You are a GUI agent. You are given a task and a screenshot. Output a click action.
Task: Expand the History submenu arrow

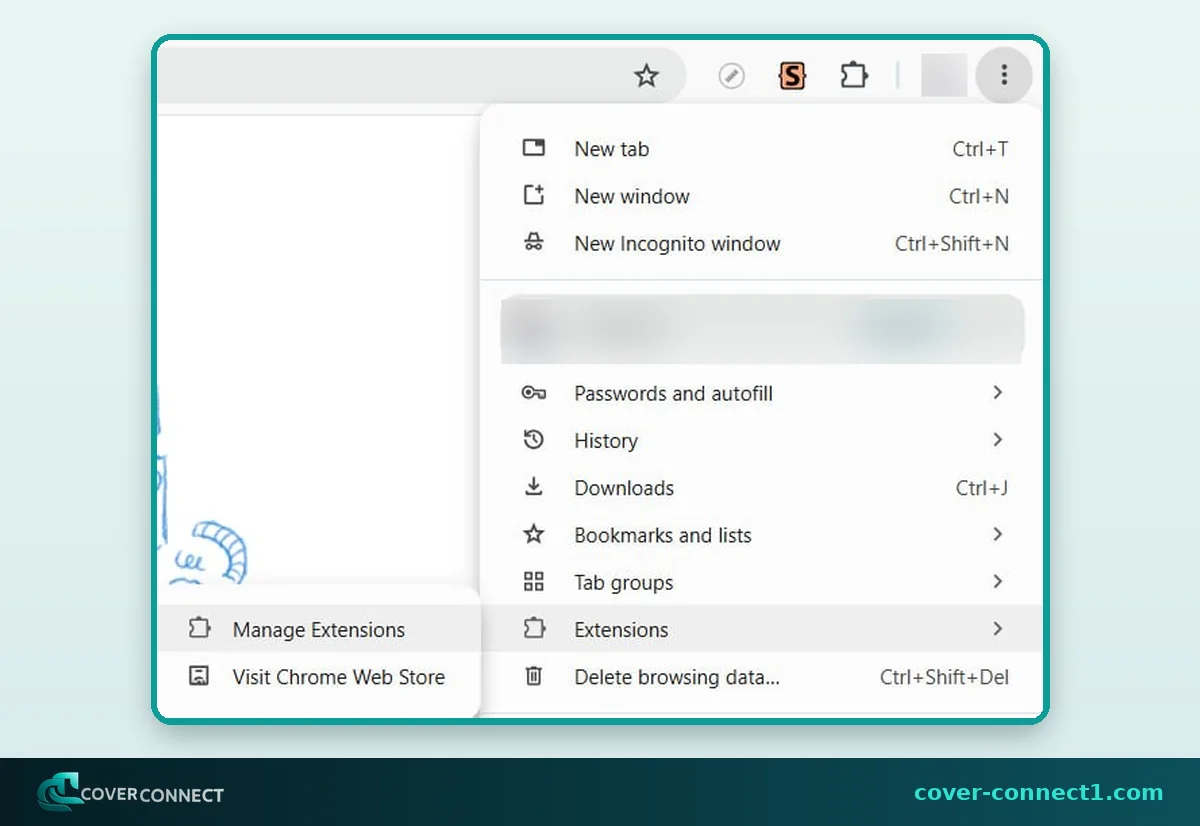997,440
